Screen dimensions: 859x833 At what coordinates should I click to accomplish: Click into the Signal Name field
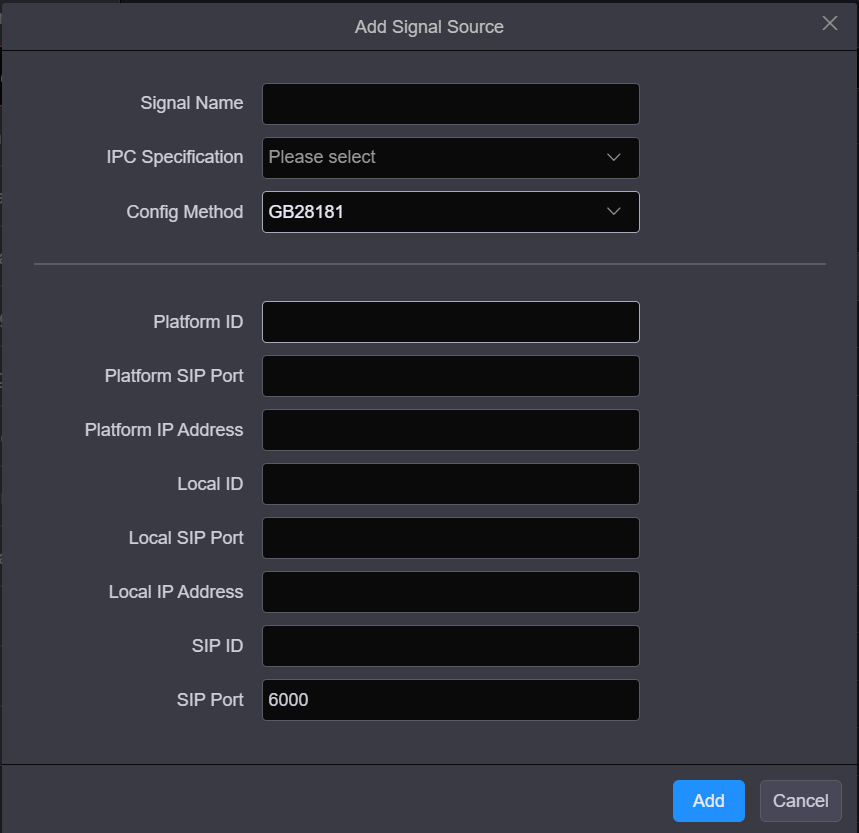tap(450, 104)
